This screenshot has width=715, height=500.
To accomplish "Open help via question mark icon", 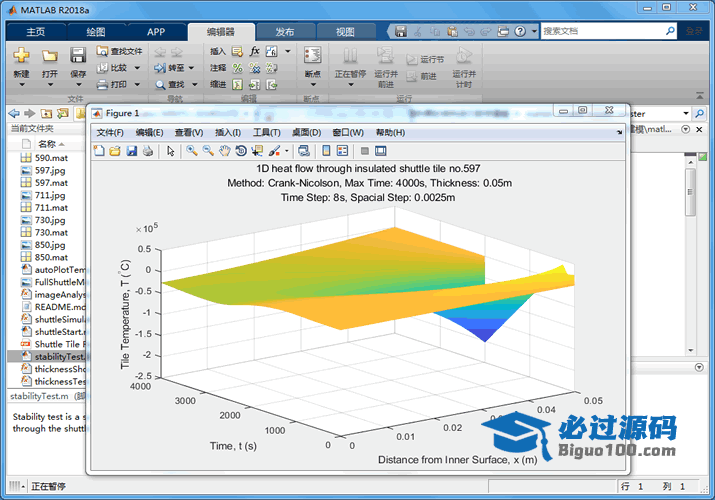I will click(520, 31).
